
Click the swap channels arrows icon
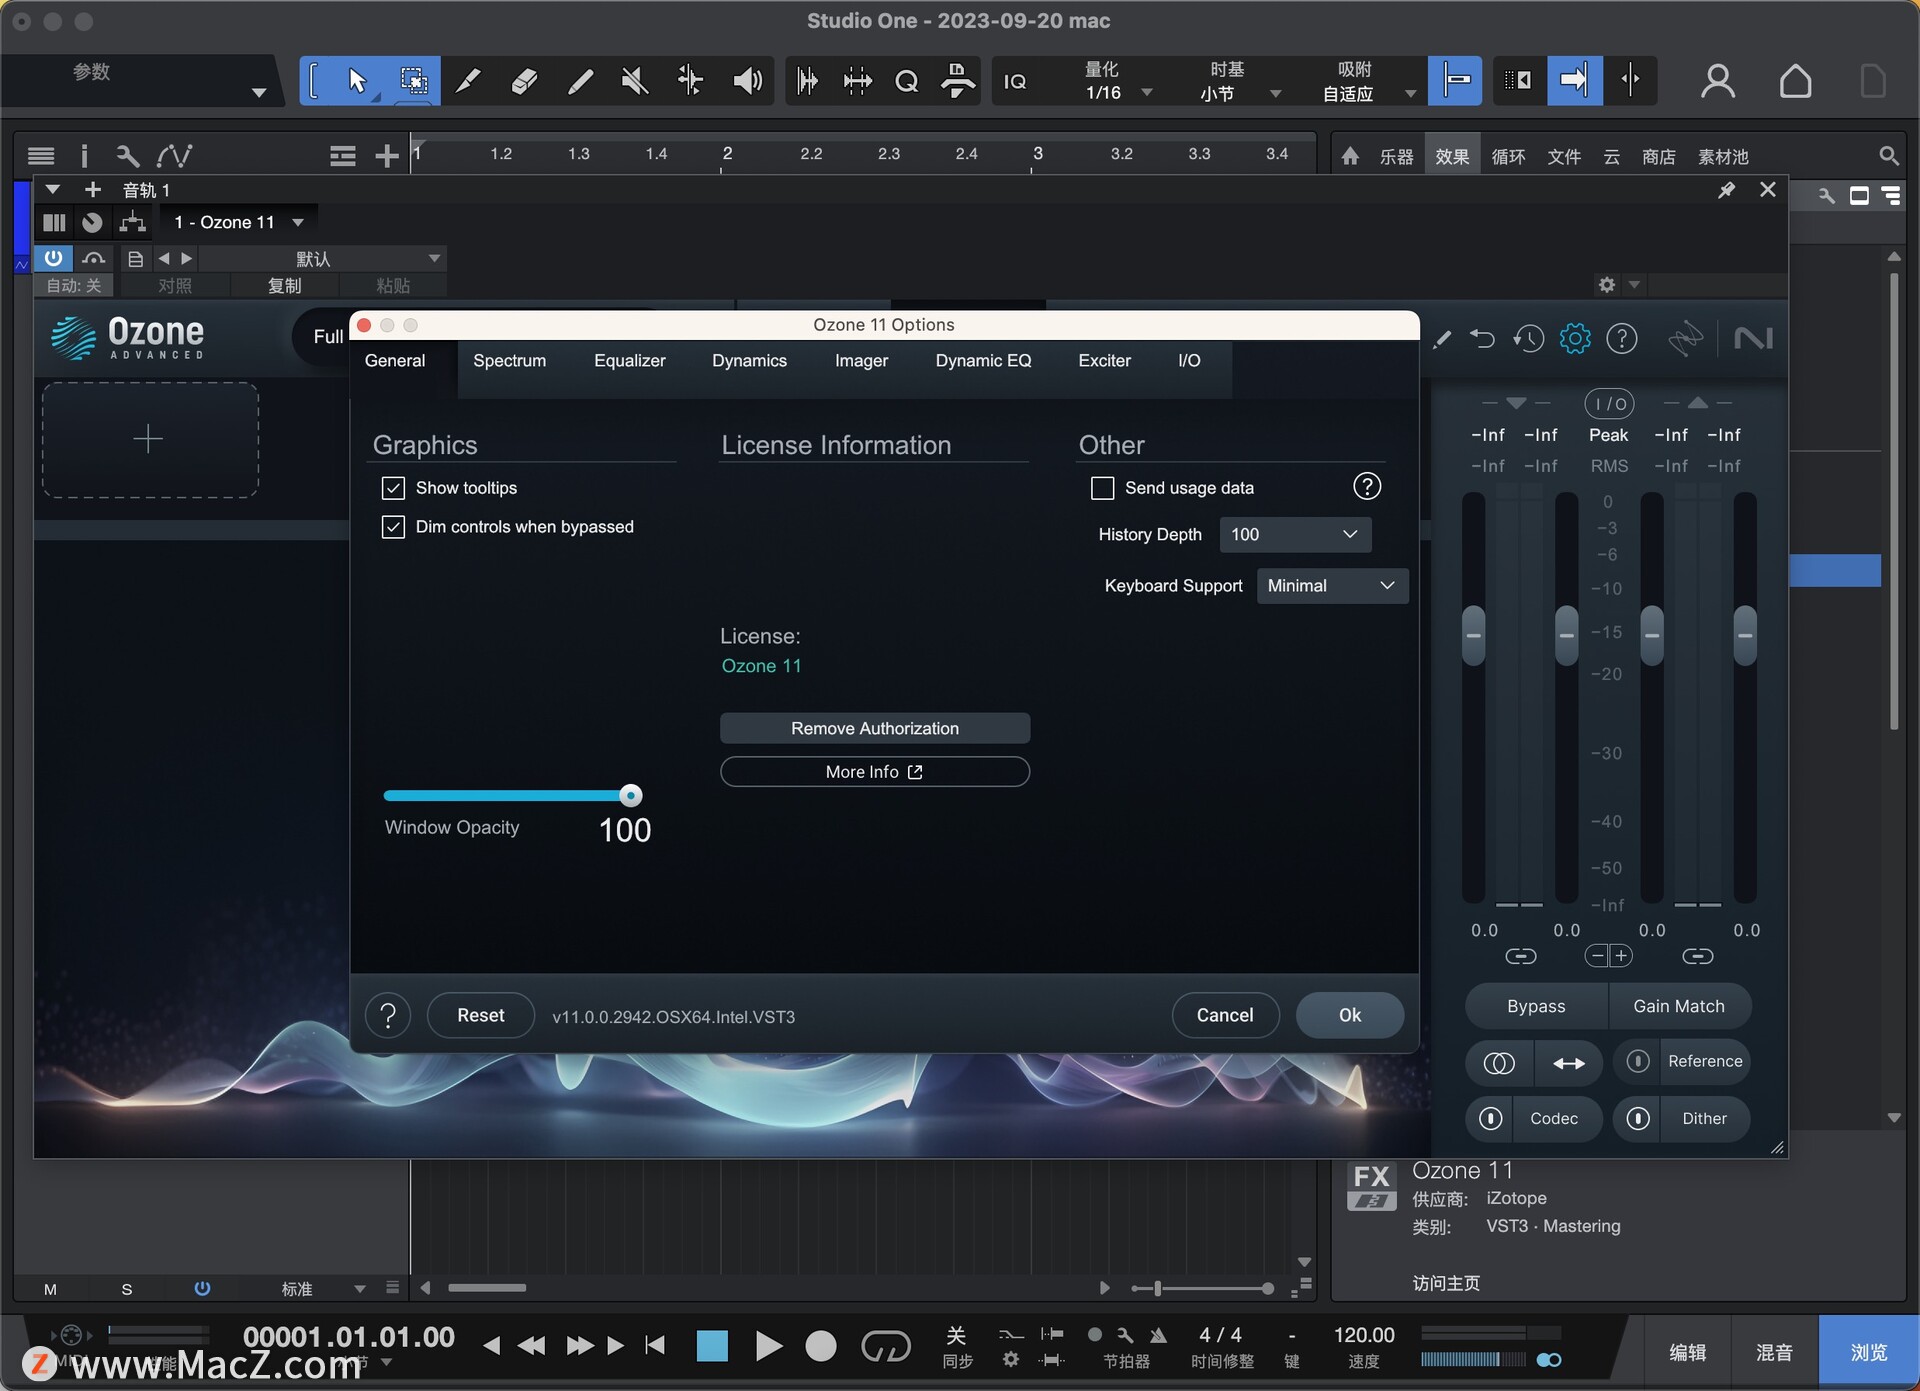[1569, 1062]
